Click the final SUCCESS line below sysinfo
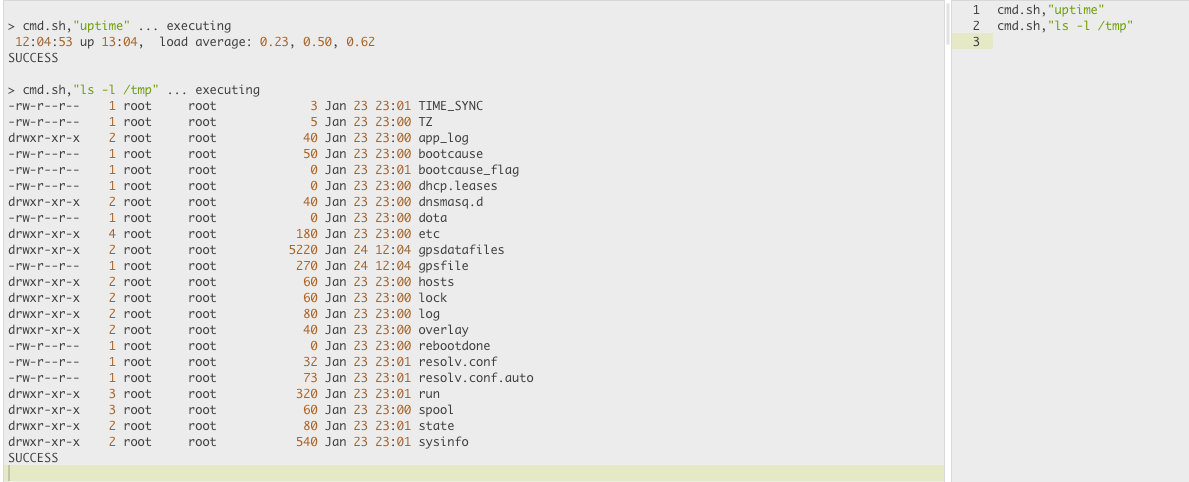The height and width of the screenshot is (482, 1189). click(33, 458)
